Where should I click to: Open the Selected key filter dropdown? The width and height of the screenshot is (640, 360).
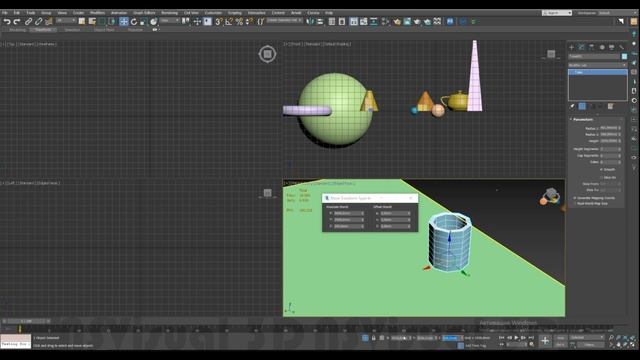coord(587,338)
